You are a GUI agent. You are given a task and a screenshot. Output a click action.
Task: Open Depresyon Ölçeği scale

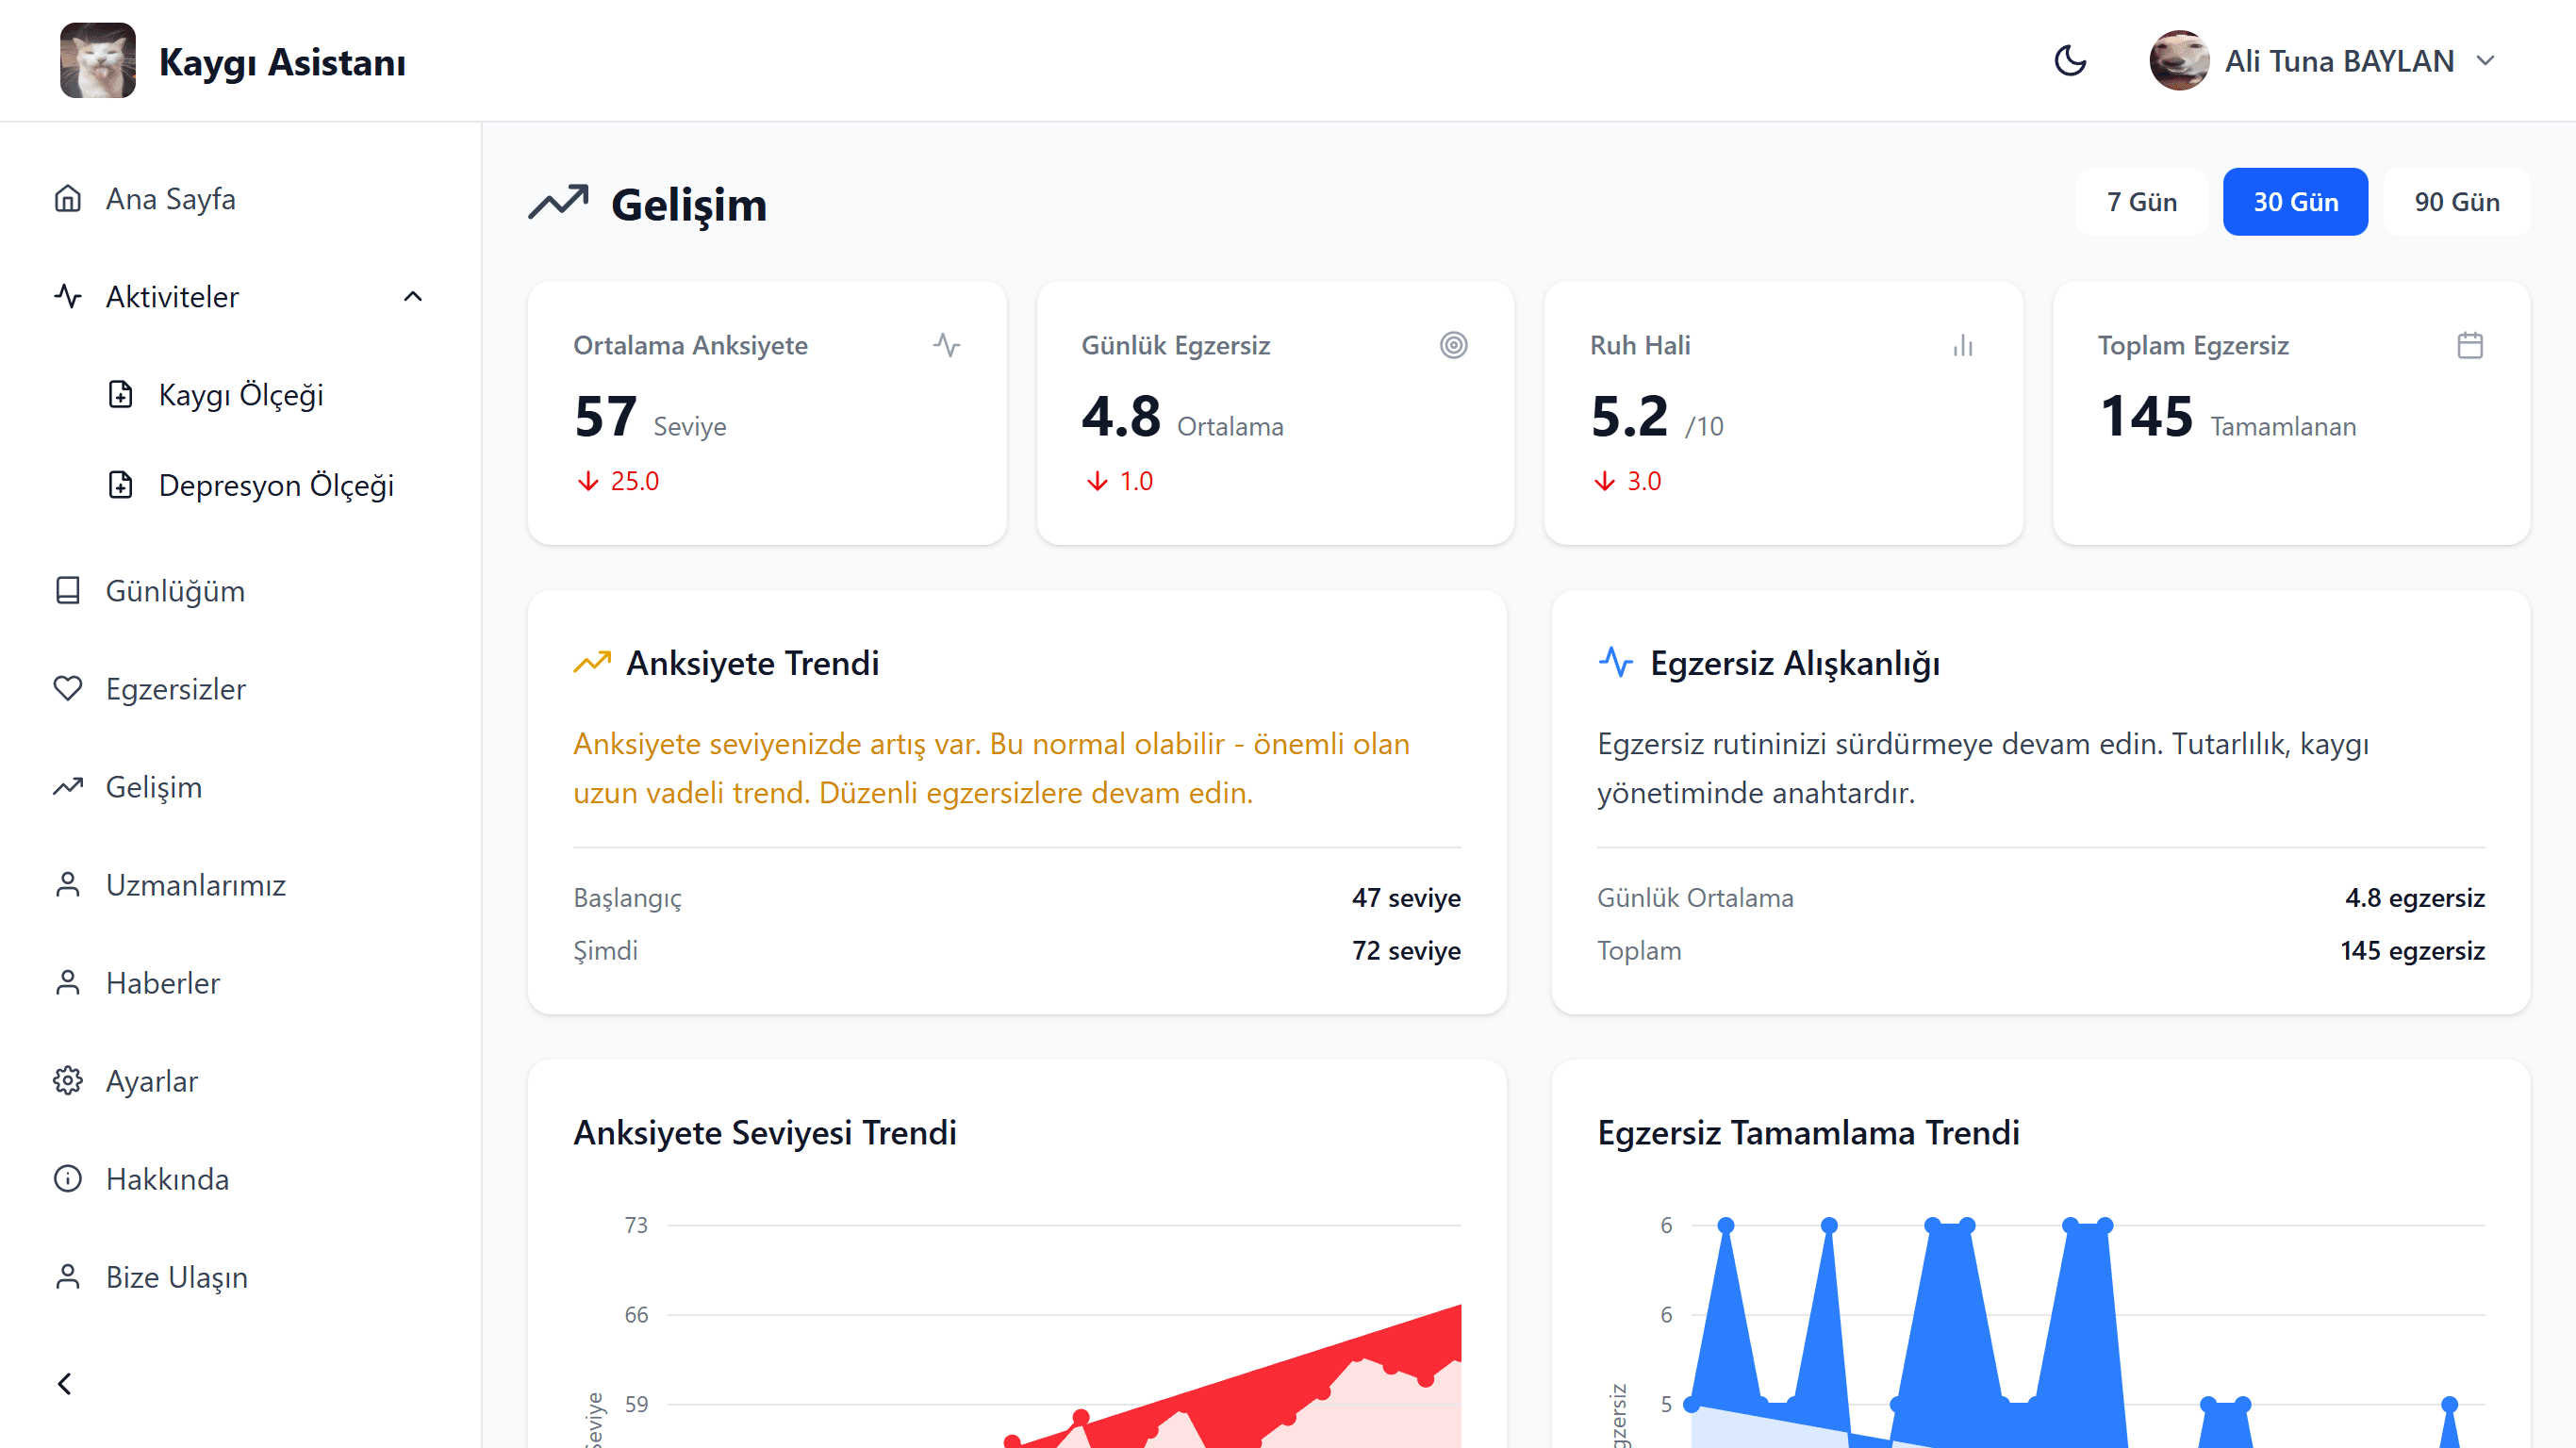coord(275,485)
